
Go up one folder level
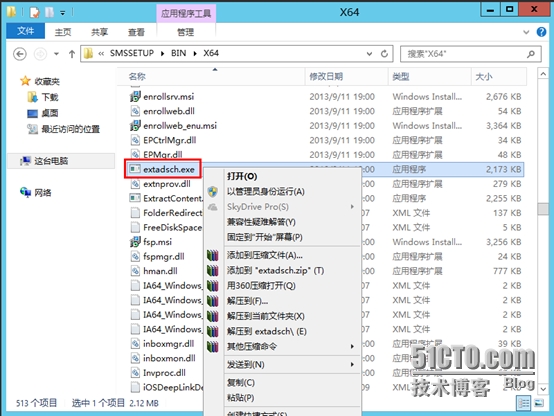click(x=72, y=54)
